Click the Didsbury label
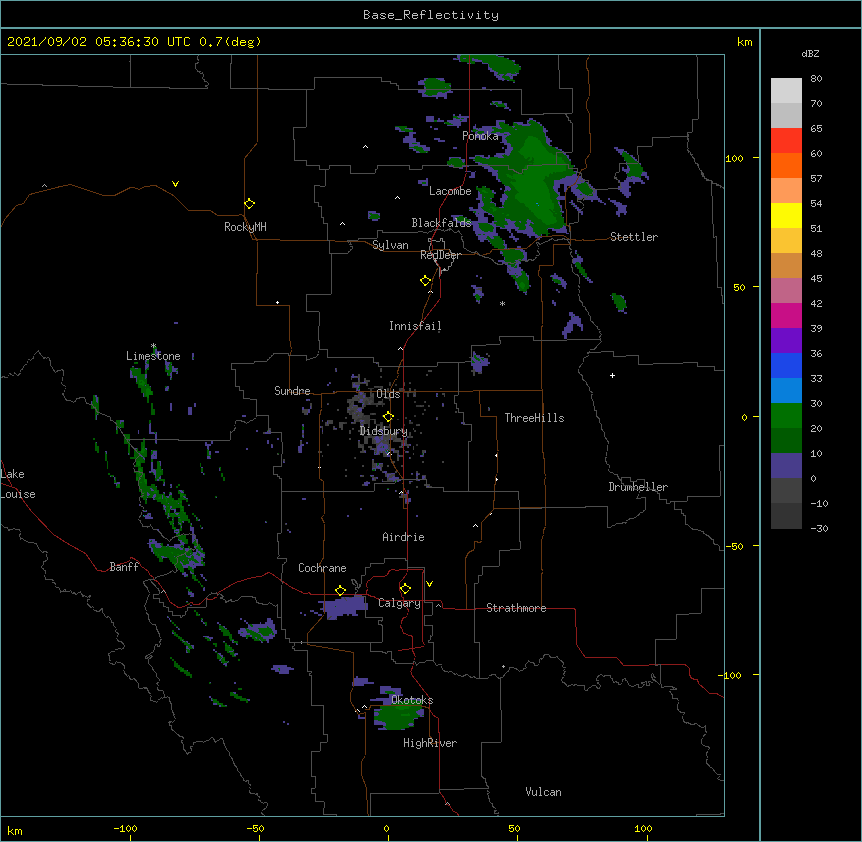 (383, 431)
